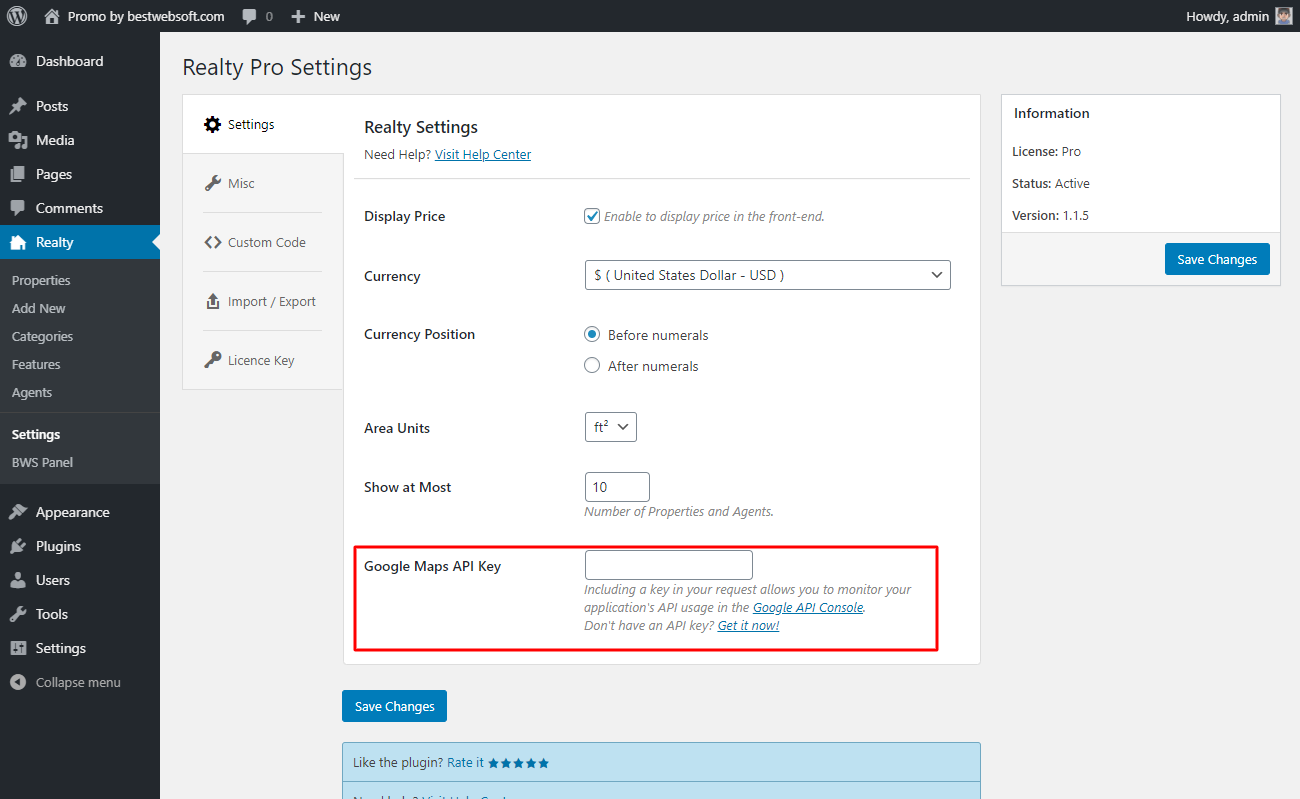Open the Google API Console link
The width and height of the screenshot is (1300, 799).
(x=808, y=607)
